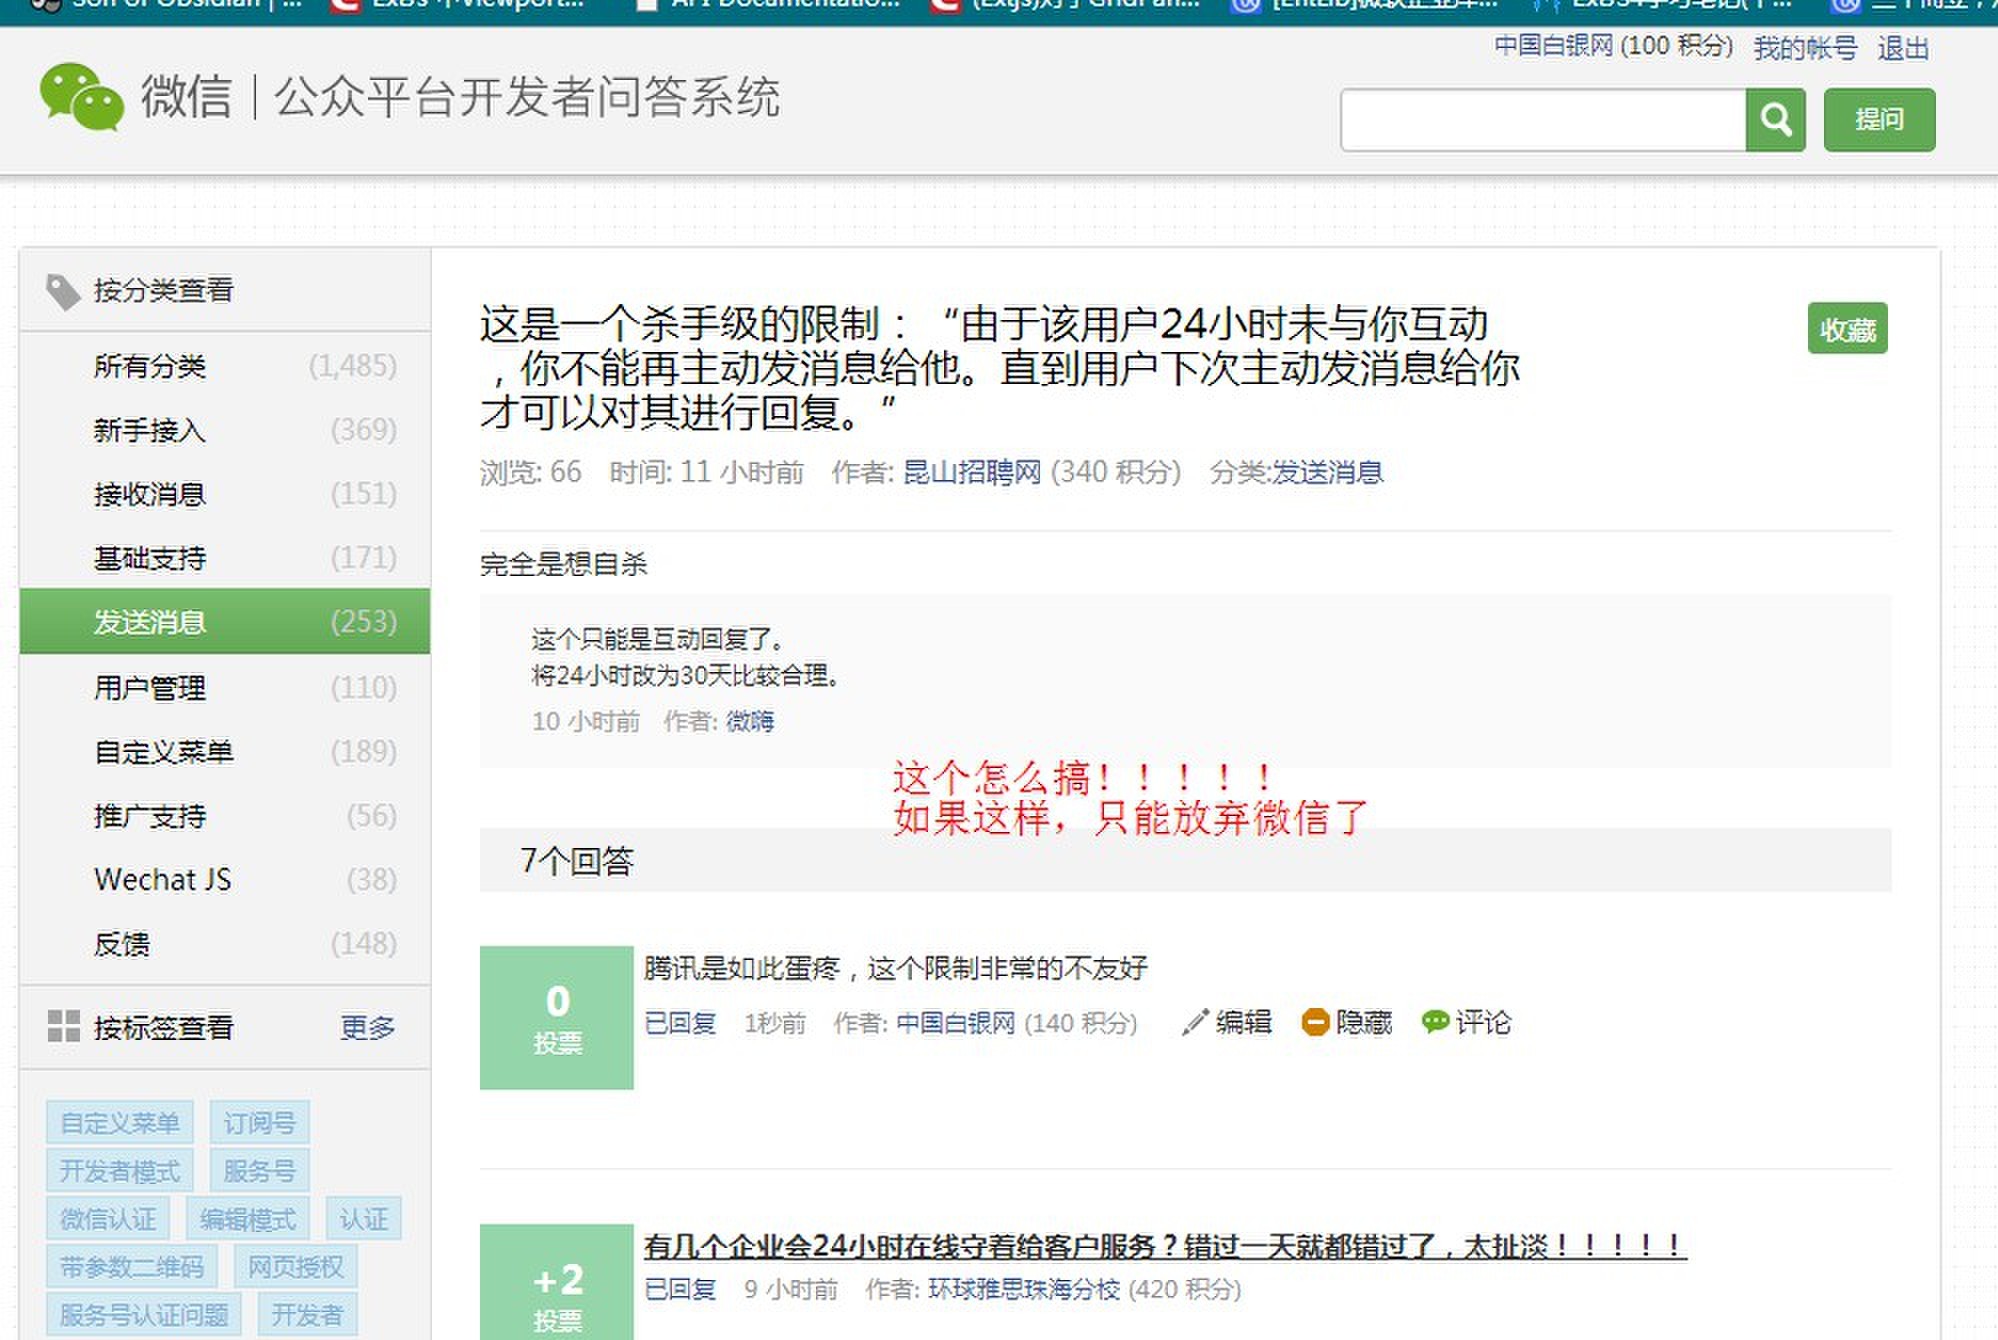Select the highlighted 发送消息 category
Viewport: 1998px width, 1340px height.
pos(225,622)
